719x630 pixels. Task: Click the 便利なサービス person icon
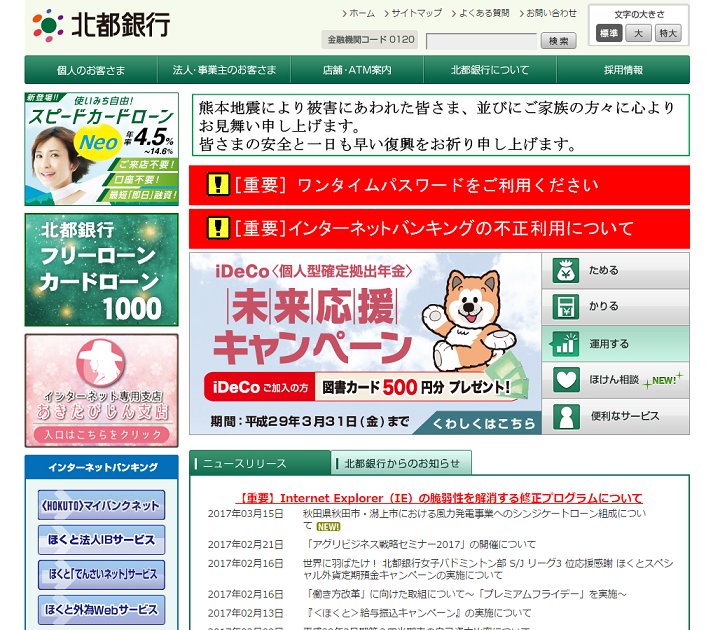[x=566, y=416]
